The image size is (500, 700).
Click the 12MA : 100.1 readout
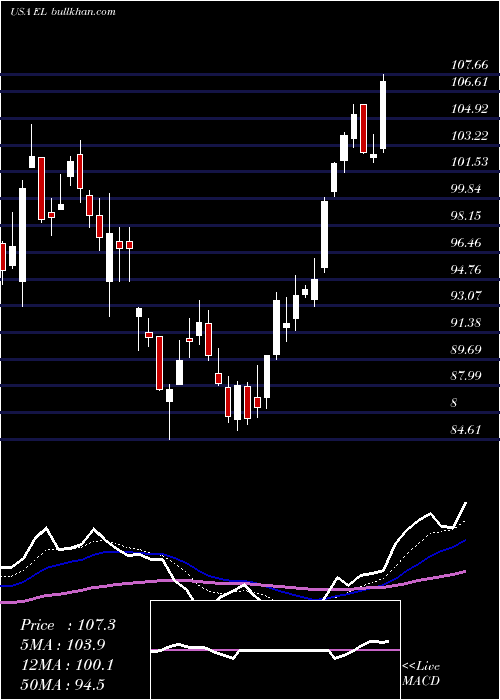[x=67, y=665]
